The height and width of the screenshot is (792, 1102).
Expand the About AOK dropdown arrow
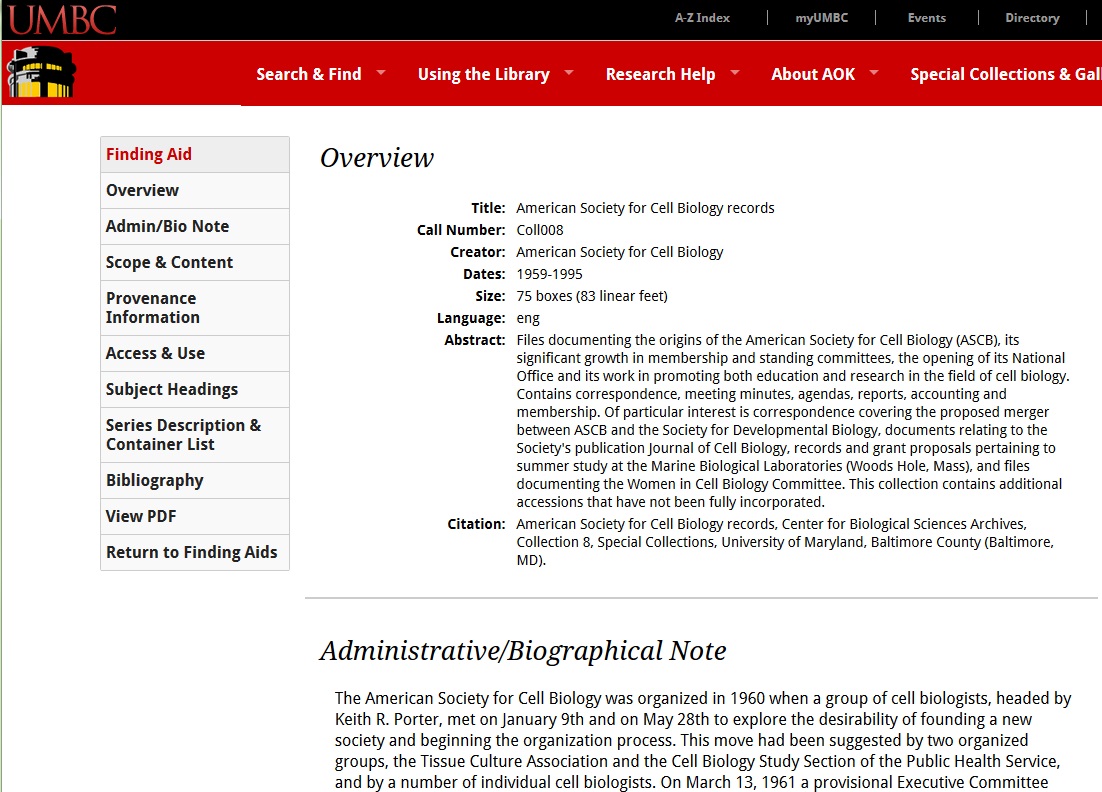click(874, 72)
